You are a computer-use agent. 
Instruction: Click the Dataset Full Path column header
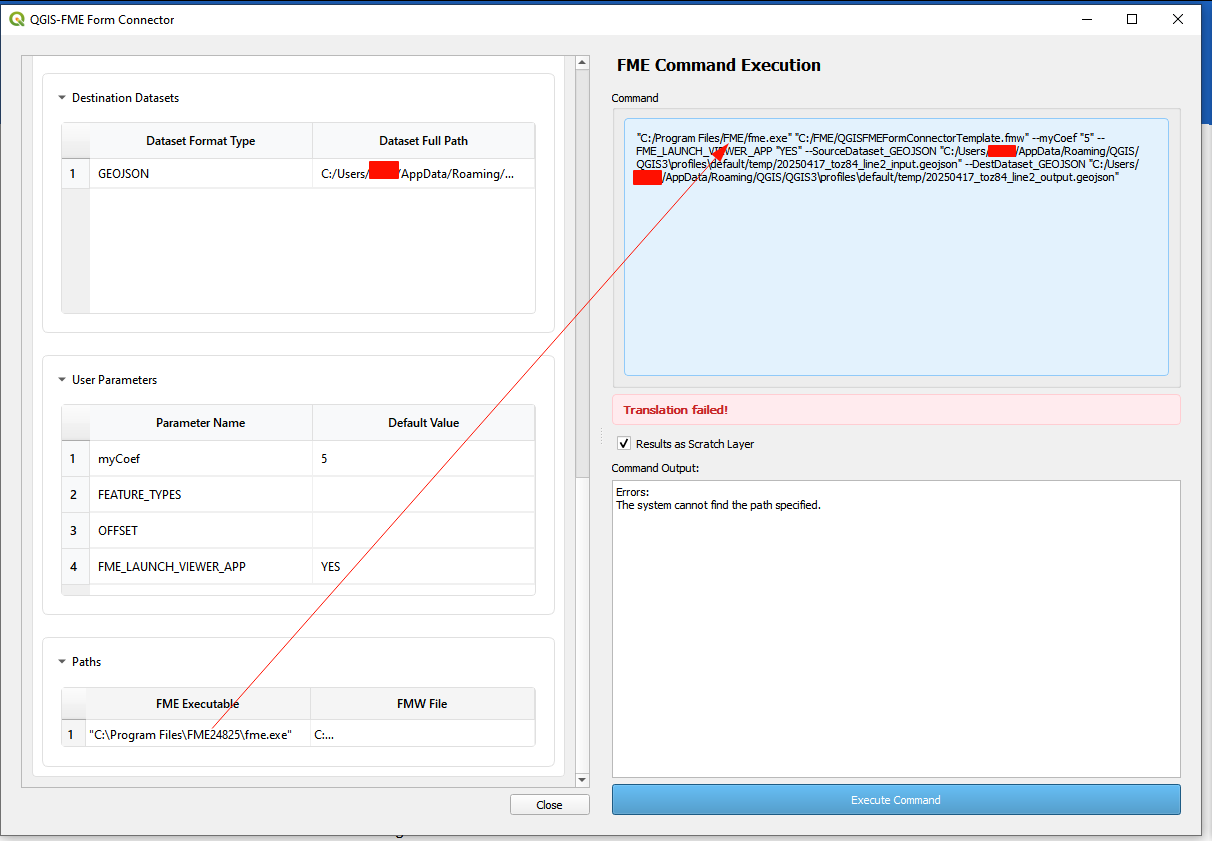tap(423, 141)
